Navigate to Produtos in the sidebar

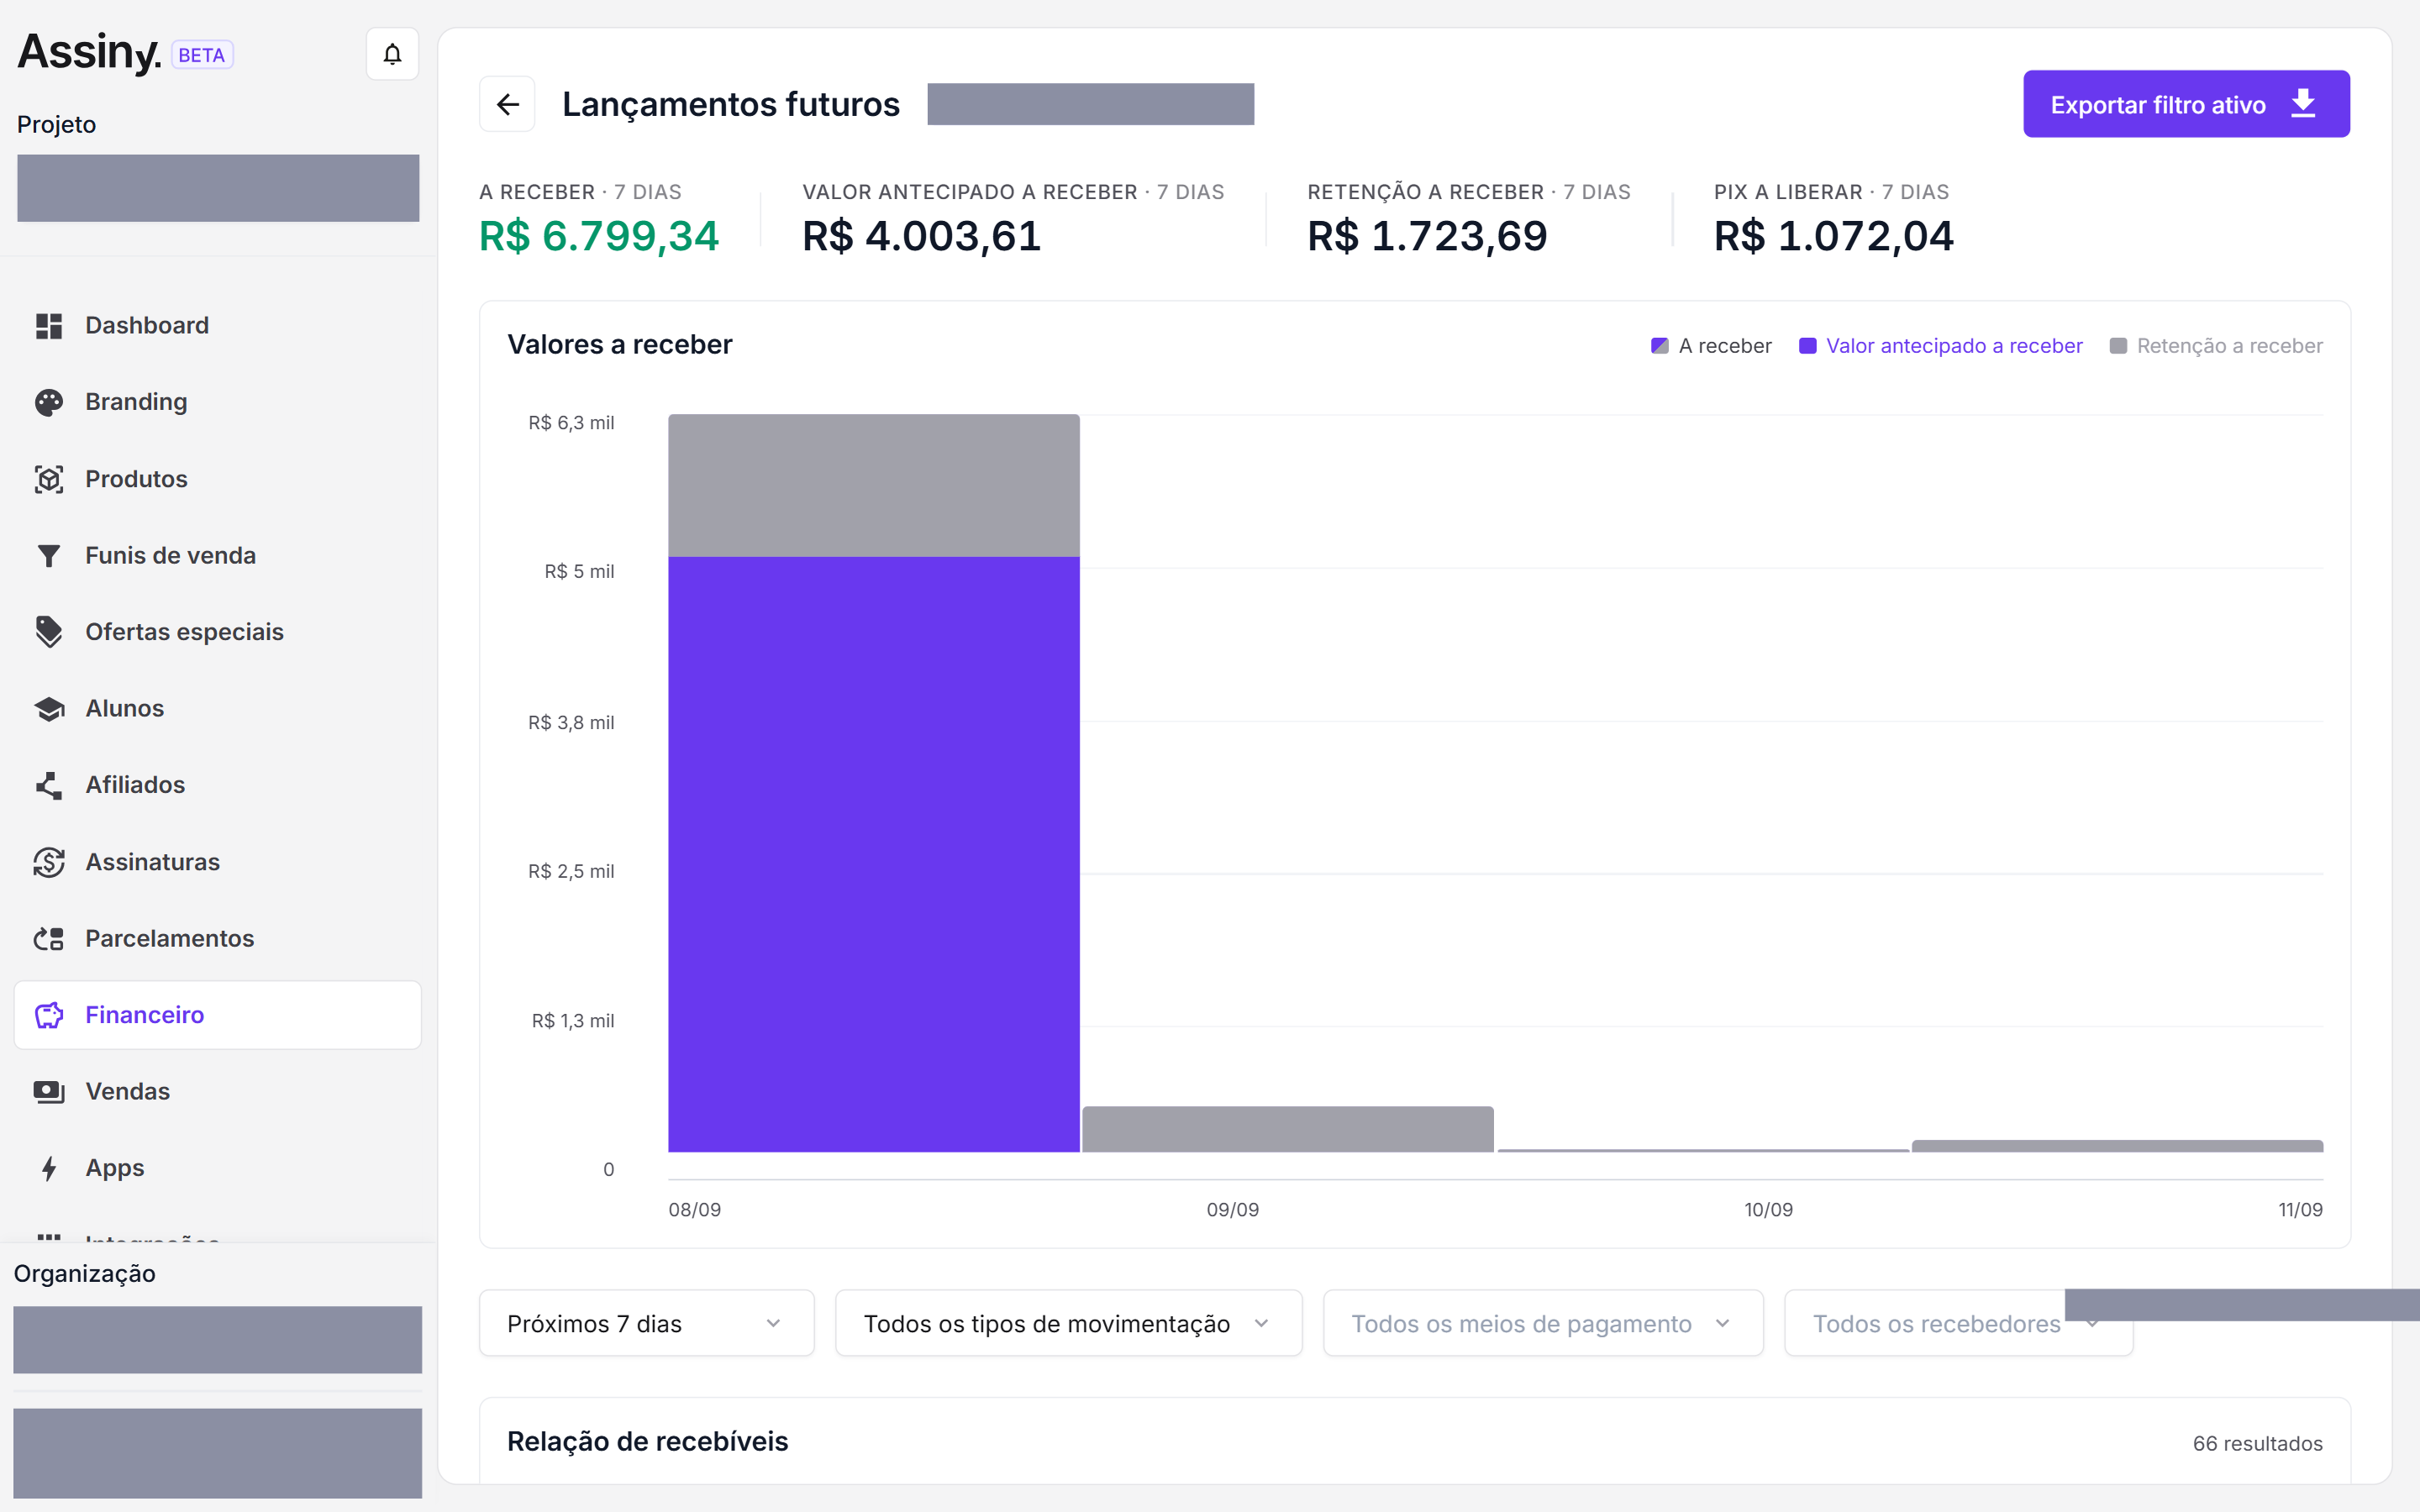click(x=218, y=479)
